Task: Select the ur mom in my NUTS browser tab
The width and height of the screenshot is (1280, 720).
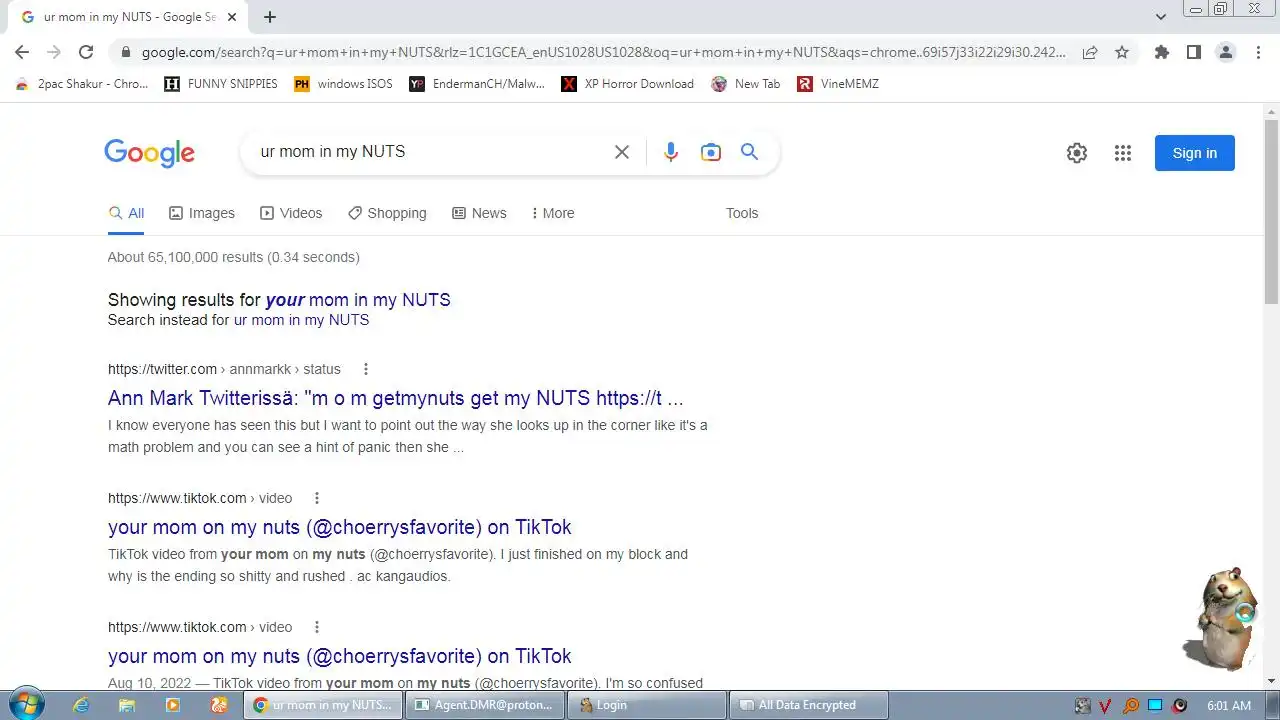Action: coord(130,17)
